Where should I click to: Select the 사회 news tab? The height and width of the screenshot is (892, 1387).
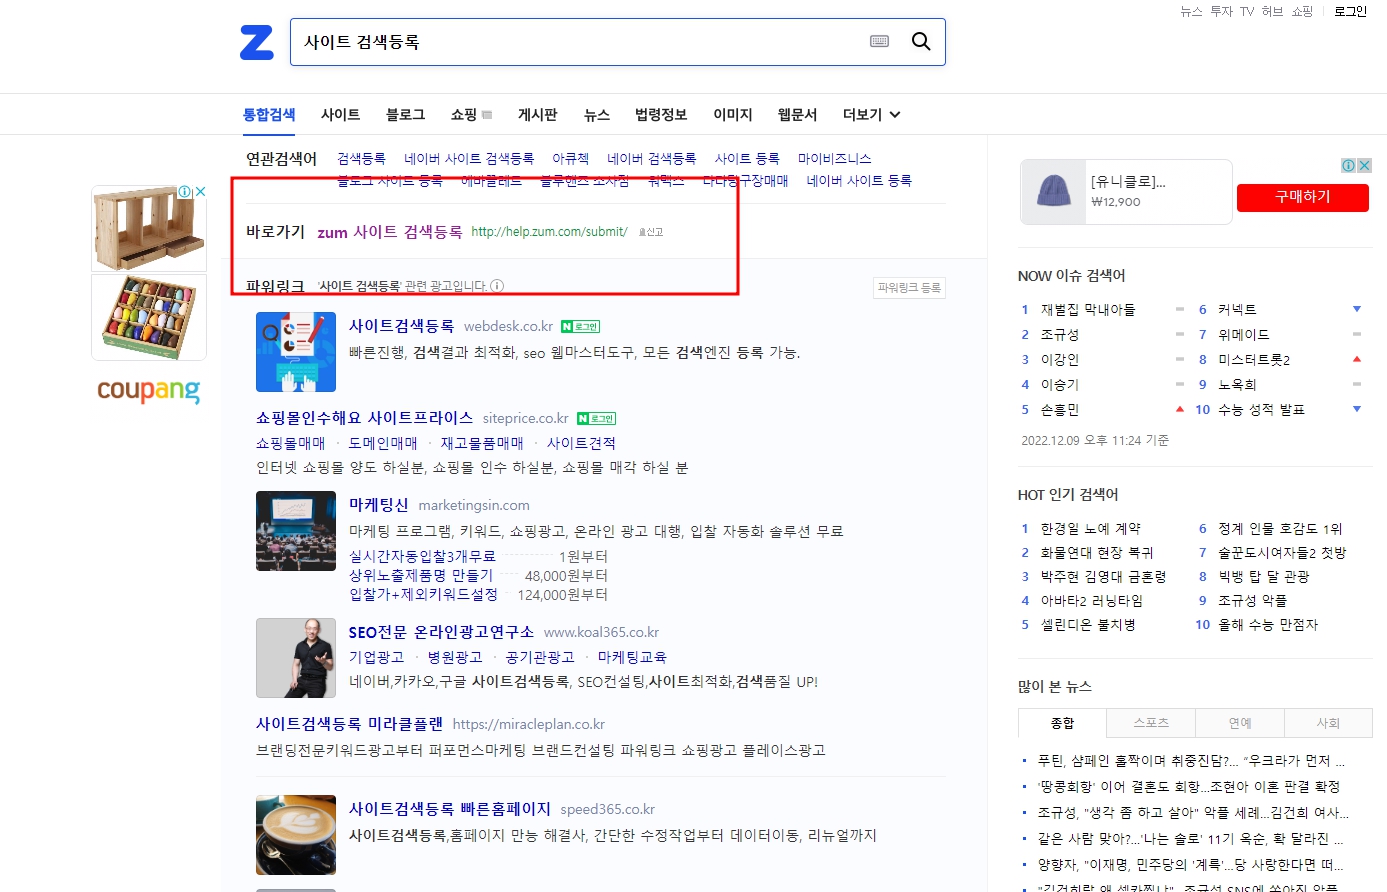[1328, 723]
